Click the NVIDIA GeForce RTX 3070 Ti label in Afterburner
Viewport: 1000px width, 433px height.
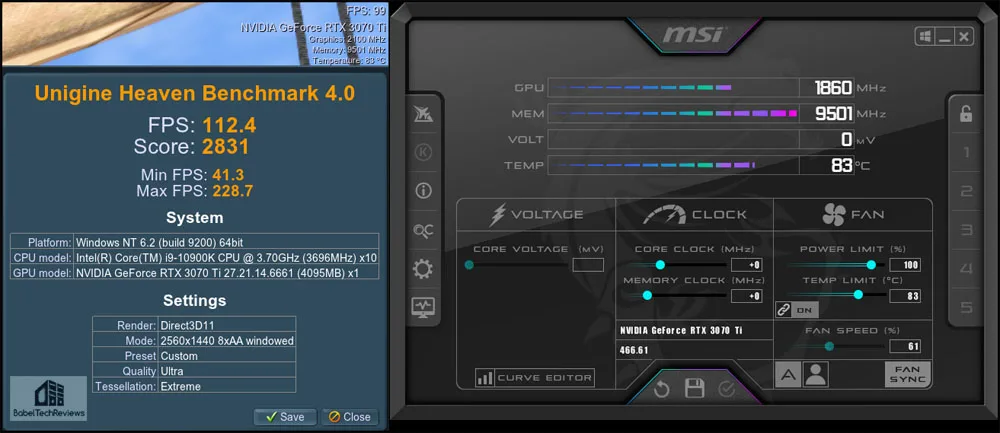pos(680,330)
